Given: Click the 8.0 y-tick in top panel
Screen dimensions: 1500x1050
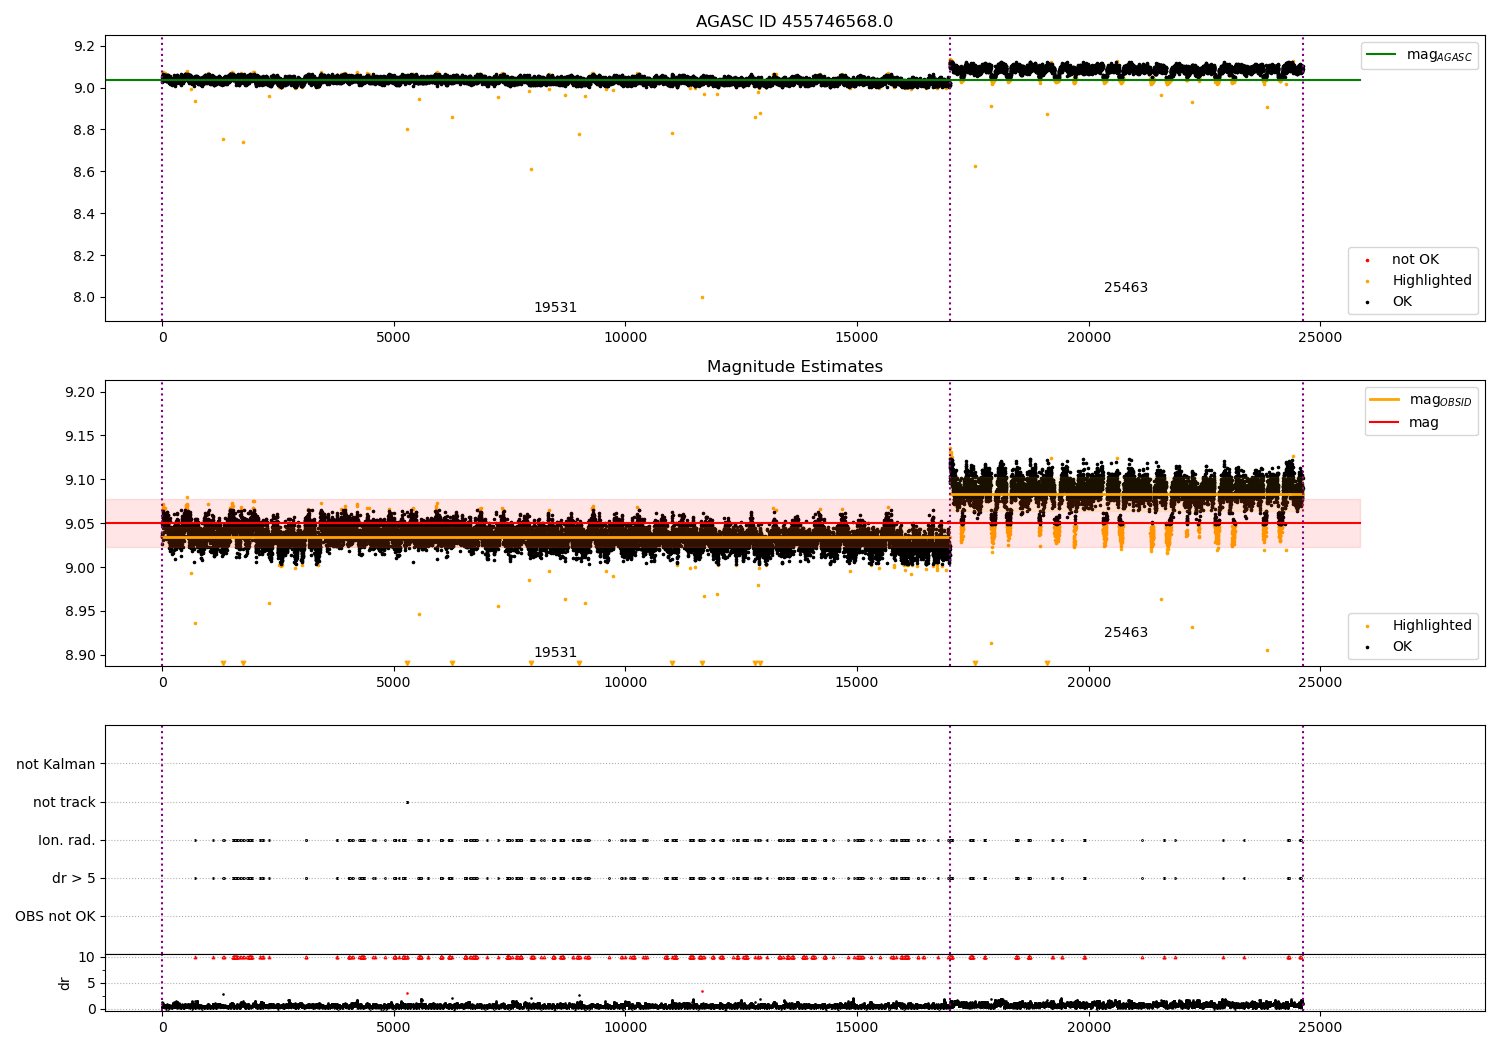Looking at the screenshot, I should click(84, 297).
